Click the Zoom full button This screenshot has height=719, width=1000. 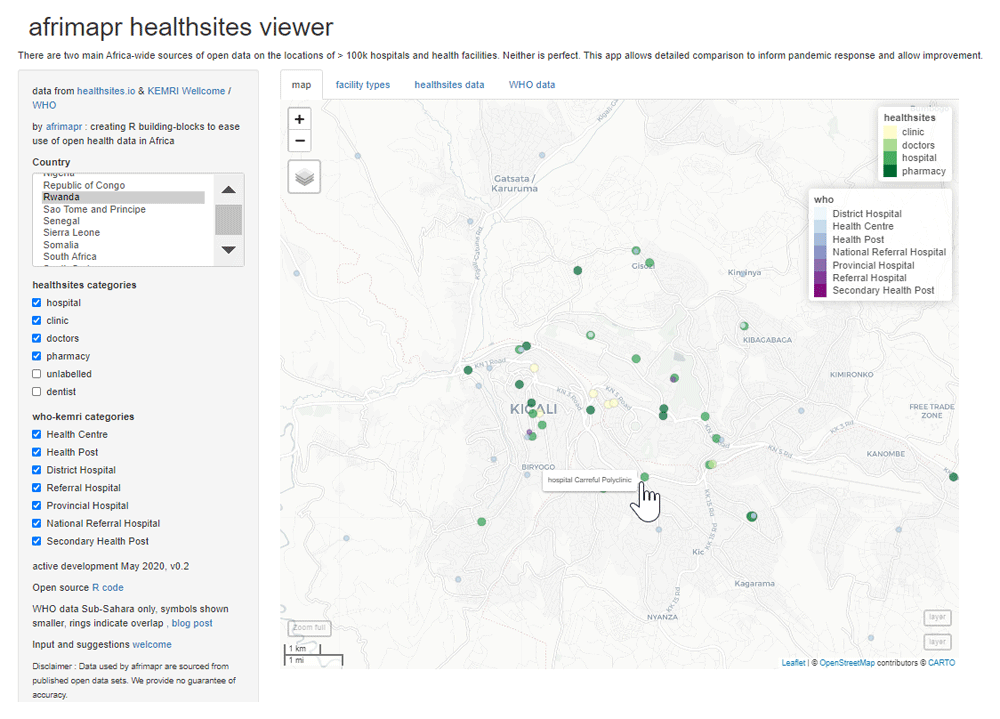click(x=309, y=628)
